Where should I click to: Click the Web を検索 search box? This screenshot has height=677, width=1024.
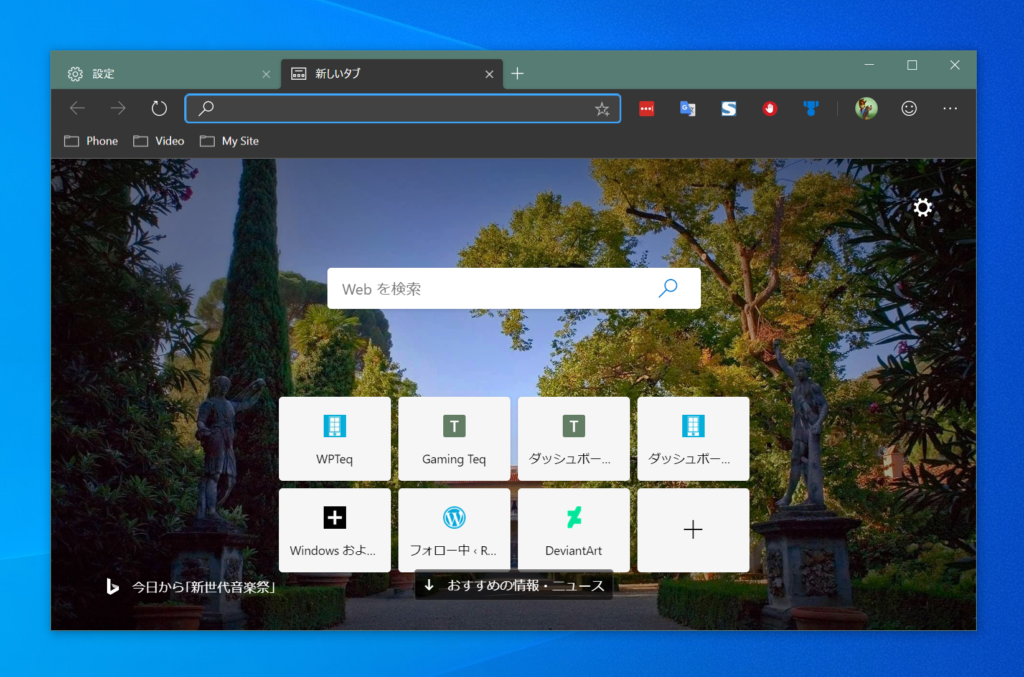(500, 288)
